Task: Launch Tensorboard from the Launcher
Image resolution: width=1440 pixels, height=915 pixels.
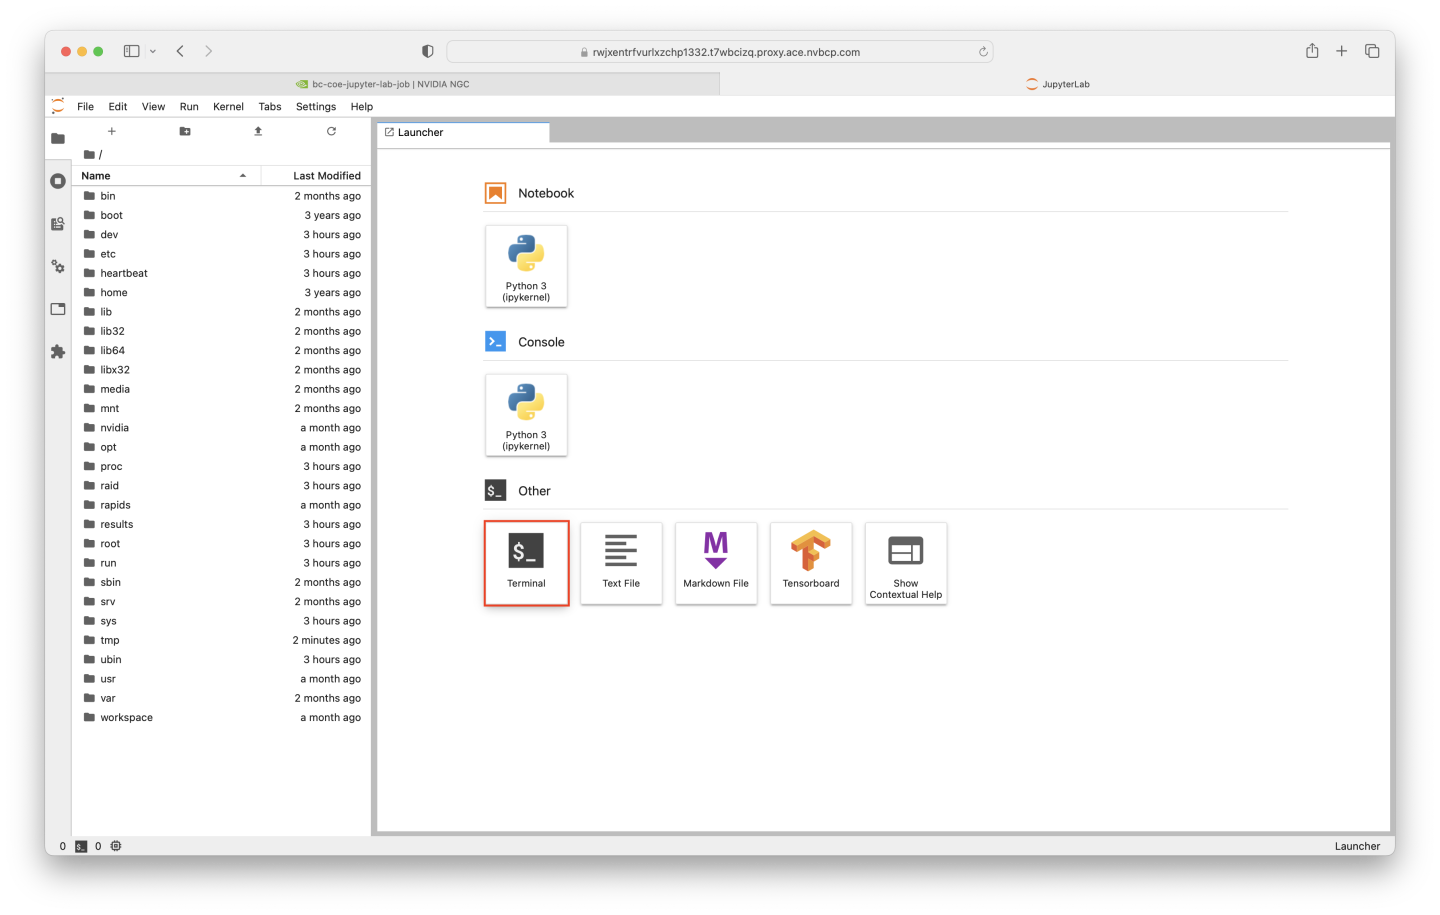Action: coord(811,562)
